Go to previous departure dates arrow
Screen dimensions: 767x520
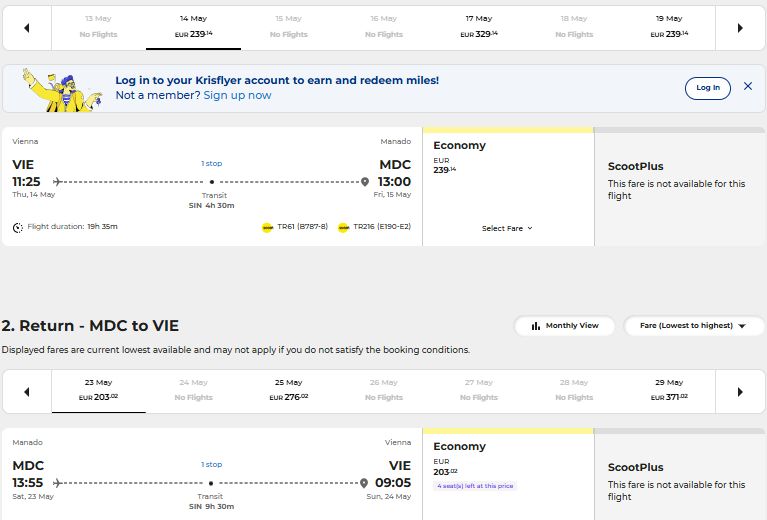27,28
